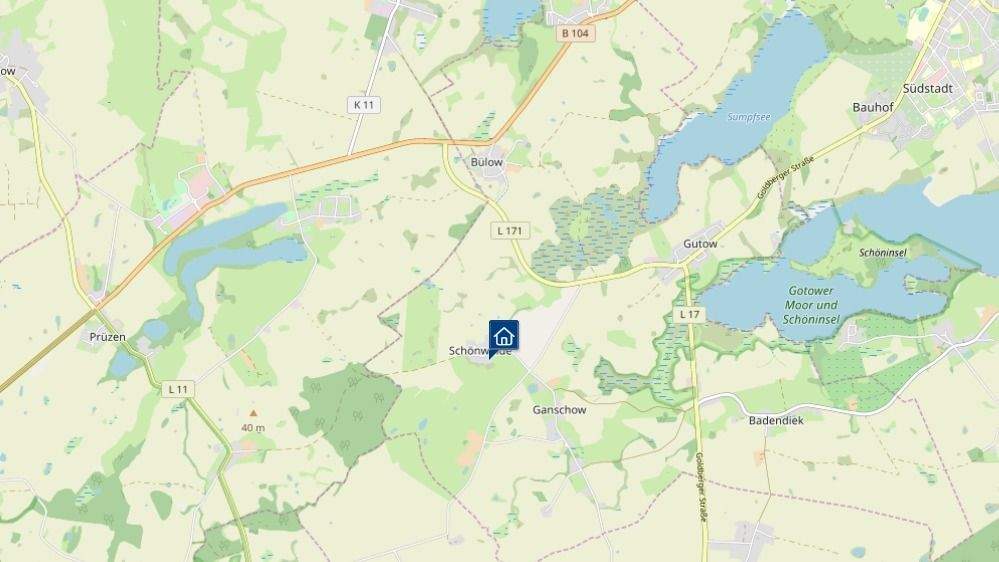Click the B 104 road shield

[575, 33]
